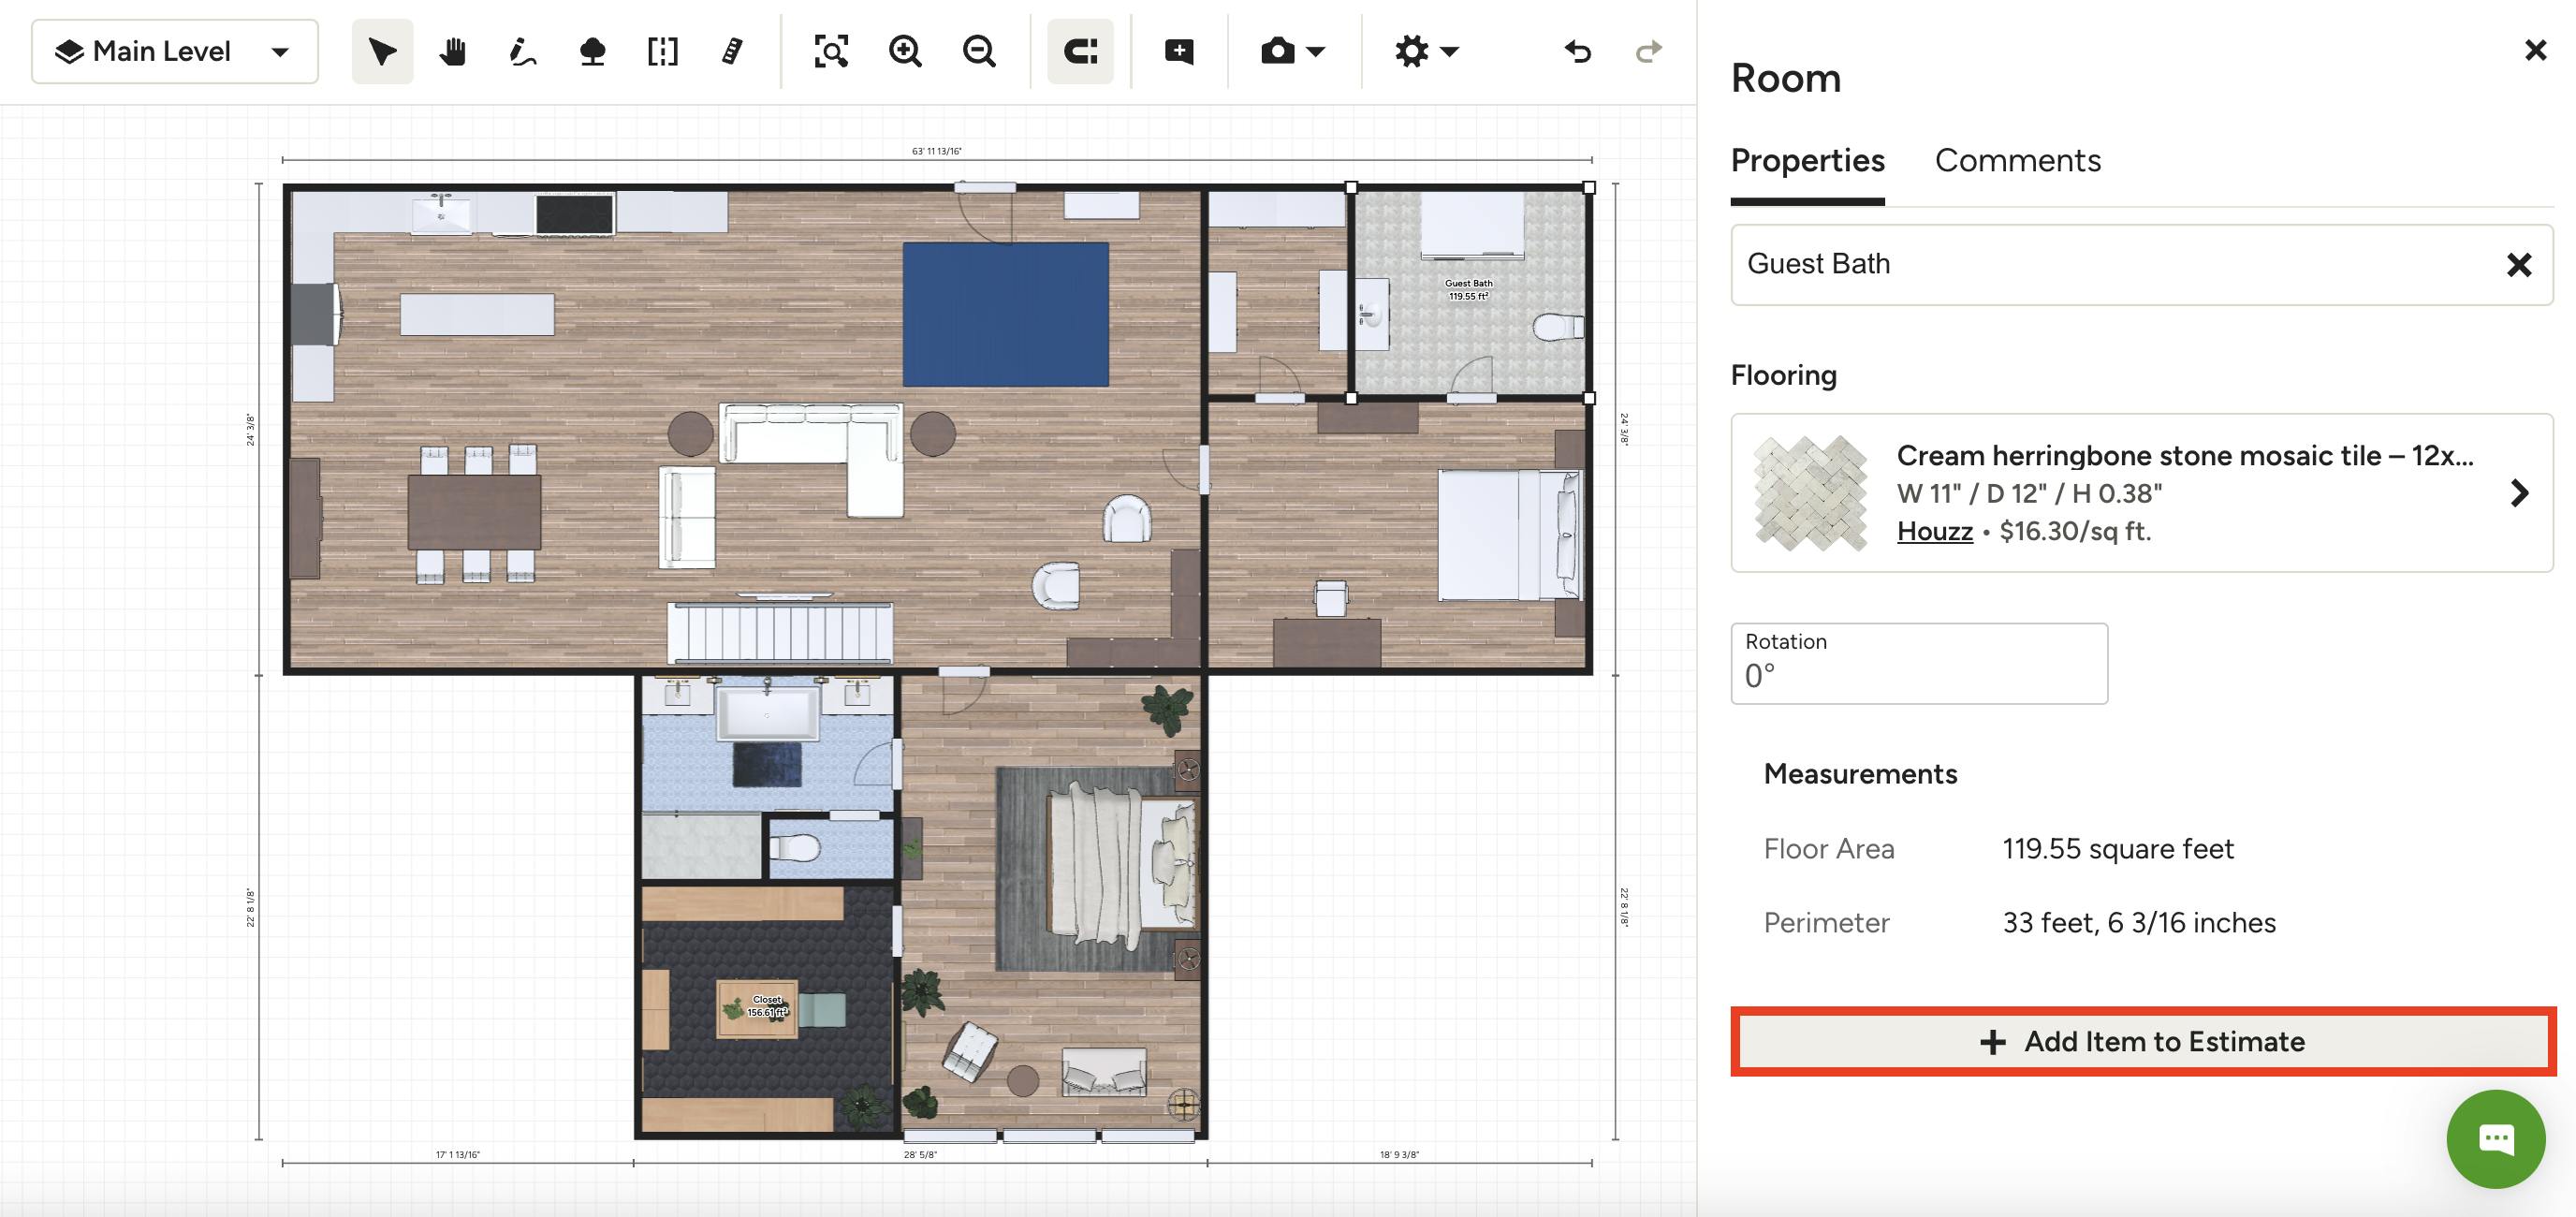Viewport: 2576px width, 1217px height.
Task: Switch to the Comments tab
Action: [x=2018, y=160]
